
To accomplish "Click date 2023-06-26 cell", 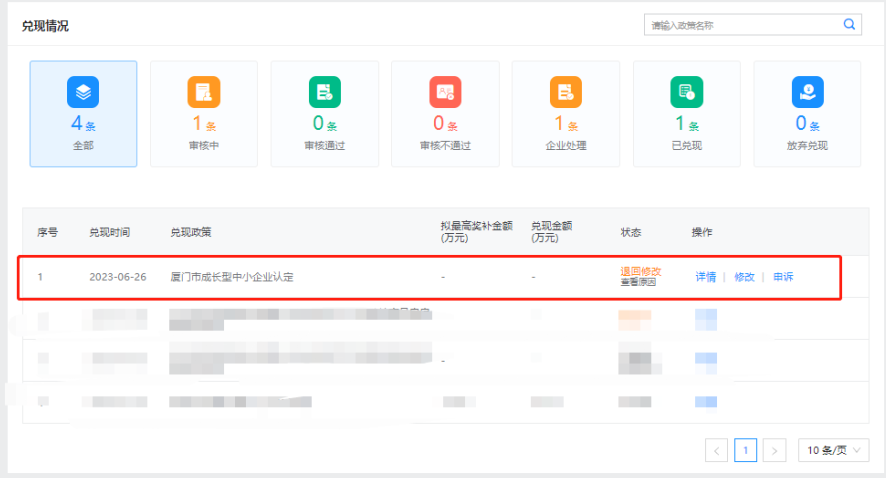I will (118, 277).
